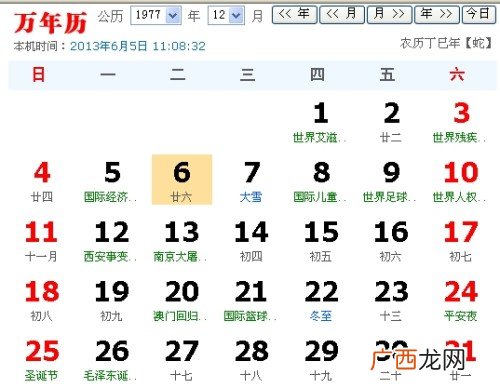Click the Sunday 日 column header
This screenshot has width=500, height=388.
click(39, 74)
